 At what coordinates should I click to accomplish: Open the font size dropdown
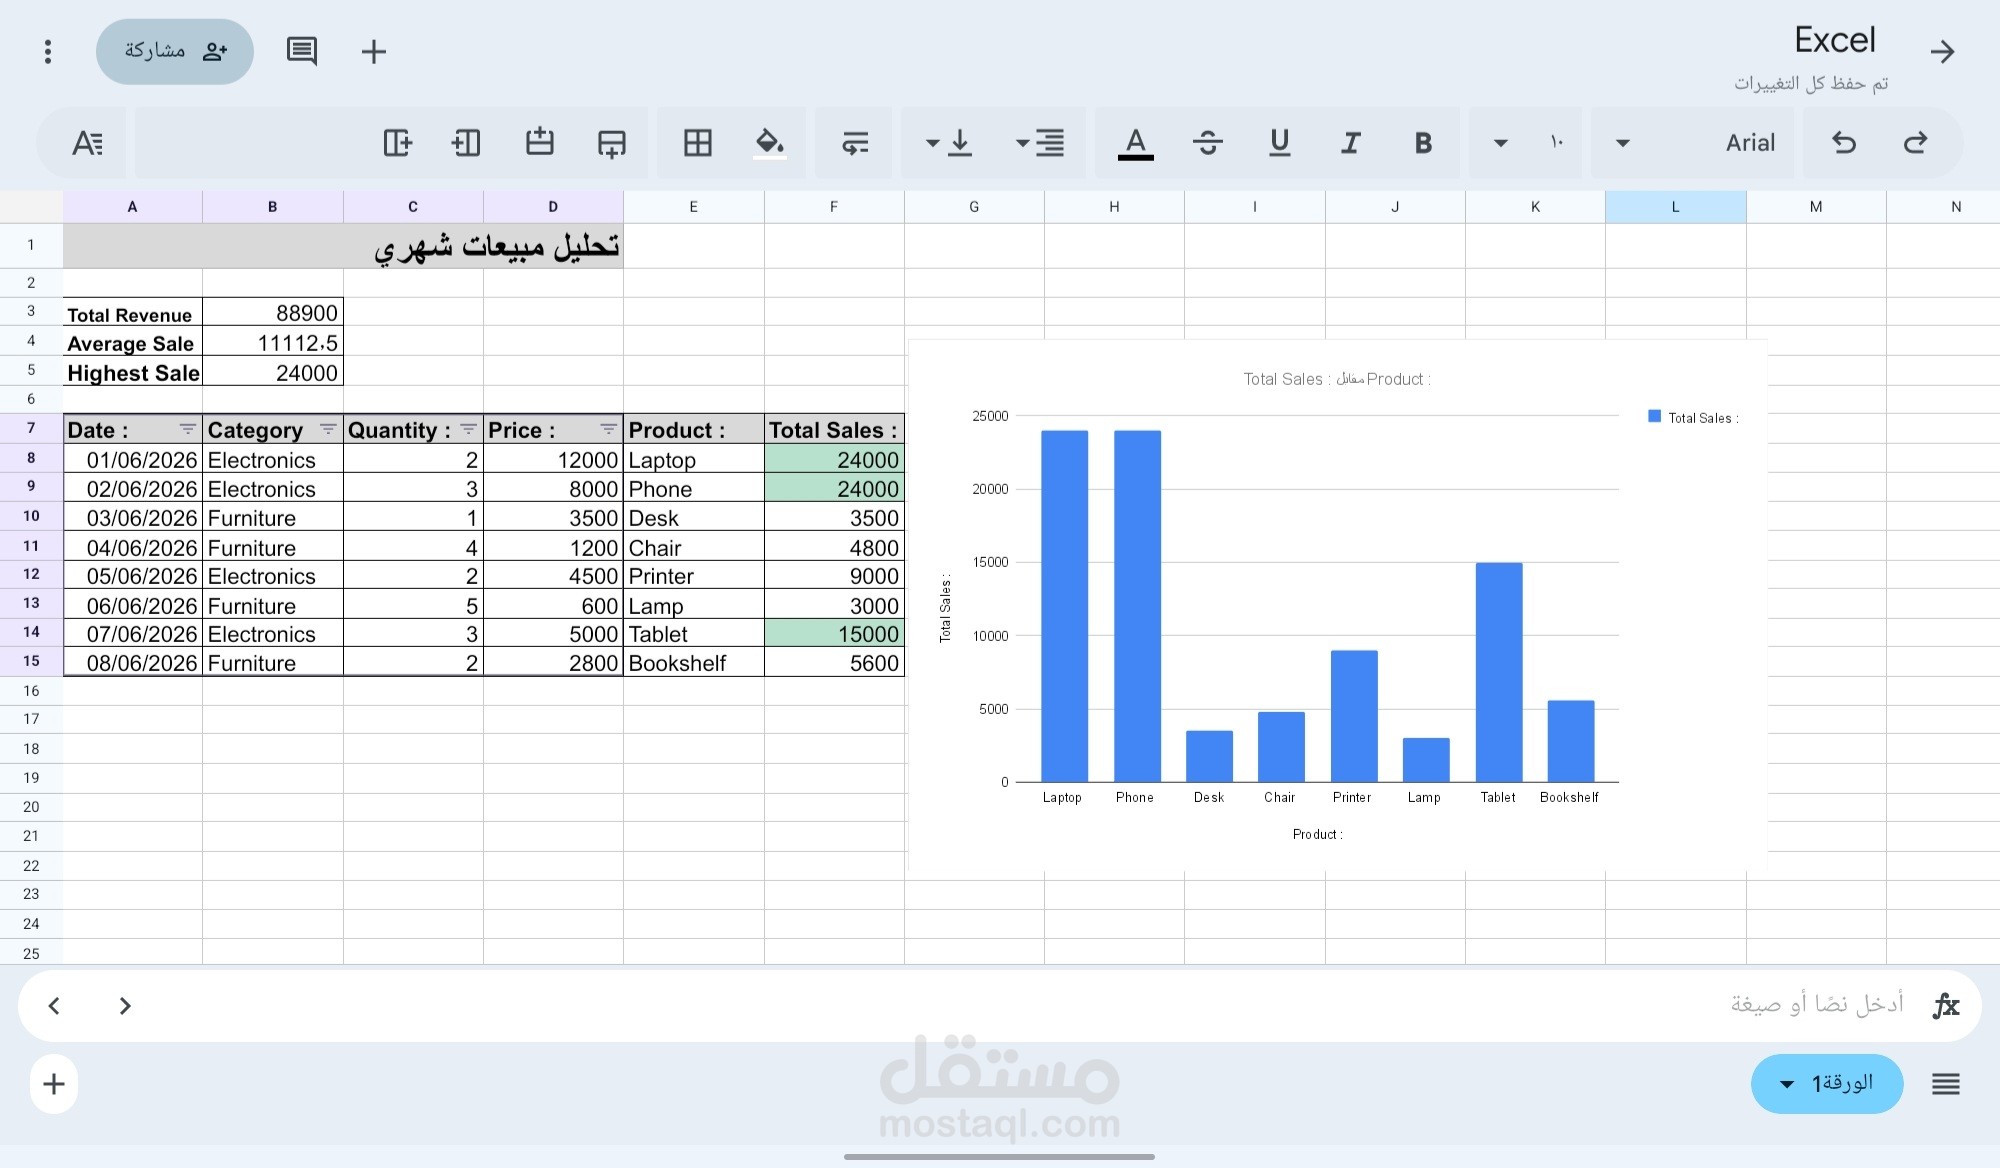(x=1527, y=143)
